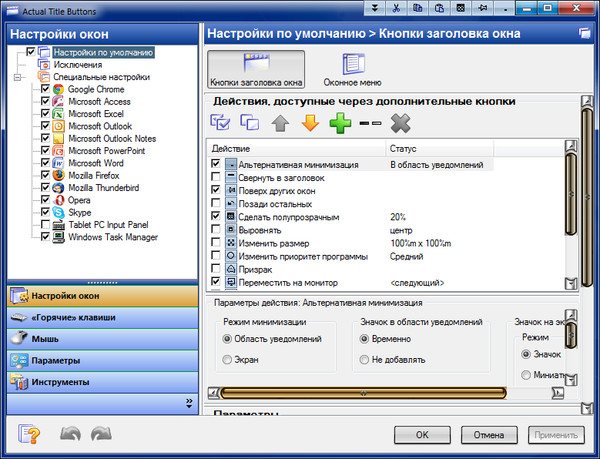Click the Отмена button
The height and width of the screenshot is (459, 600).
pyautogui.click(x=489, y=435)
